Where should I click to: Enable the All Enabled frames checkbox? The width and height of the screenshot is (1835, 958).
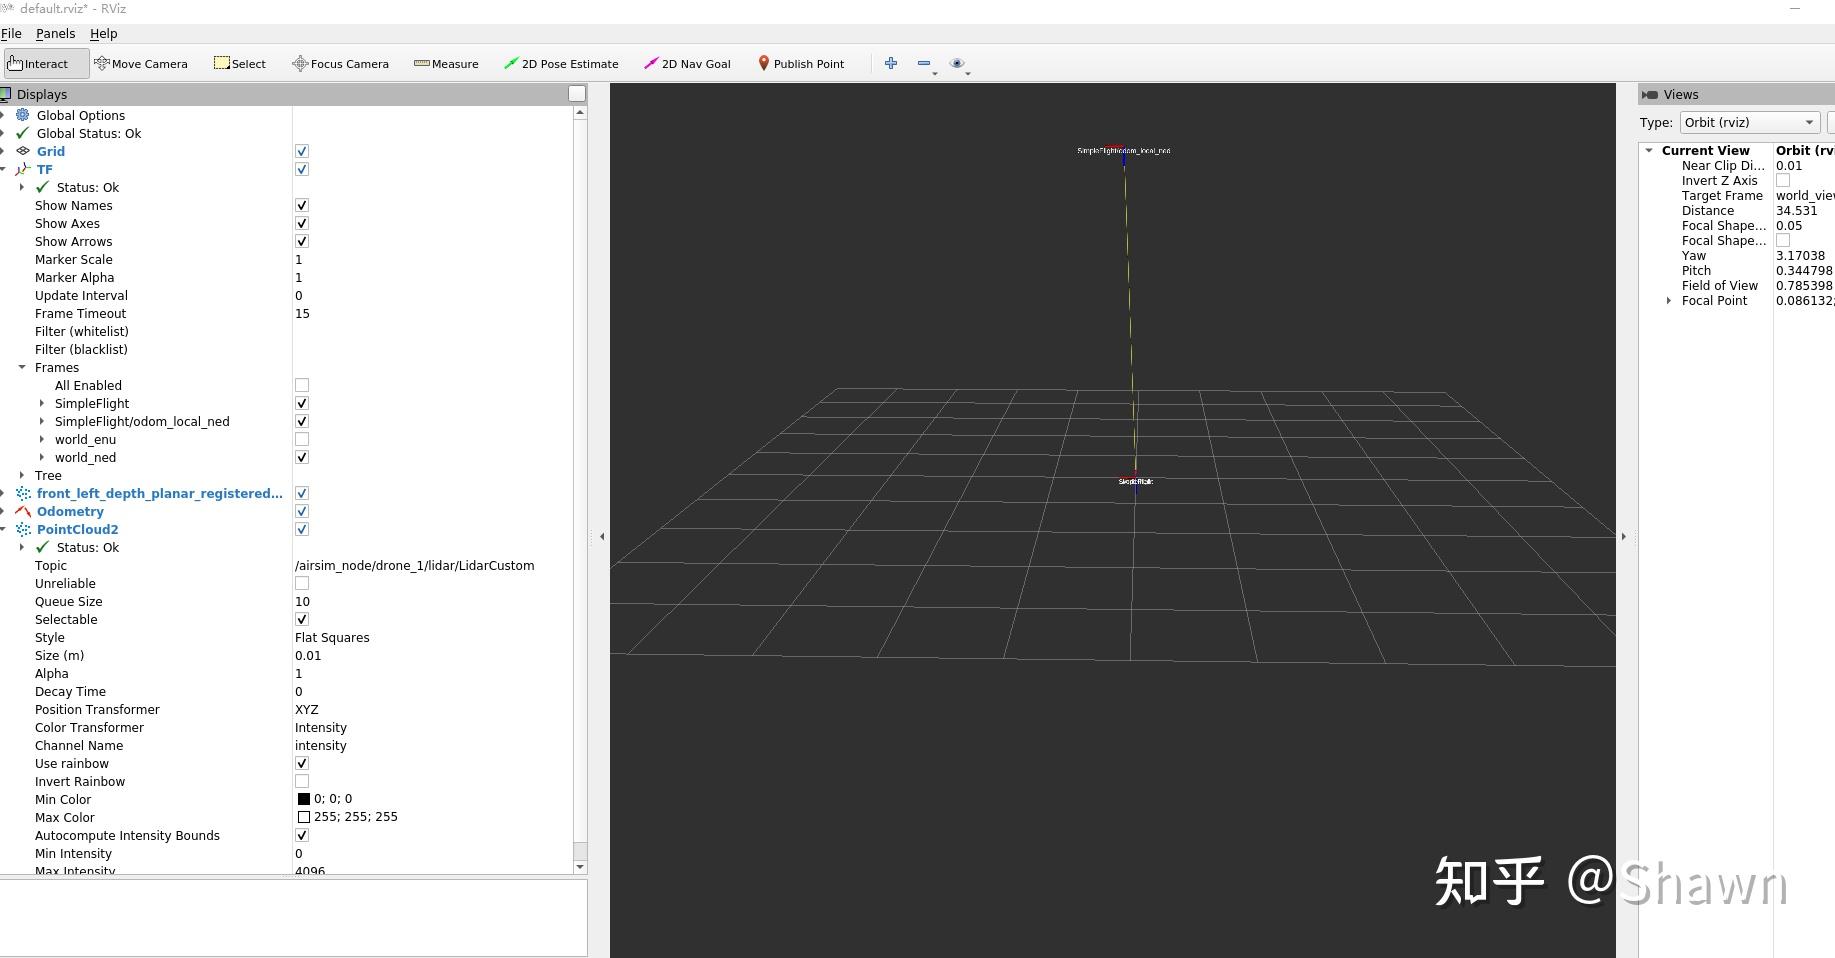point(302,386)
